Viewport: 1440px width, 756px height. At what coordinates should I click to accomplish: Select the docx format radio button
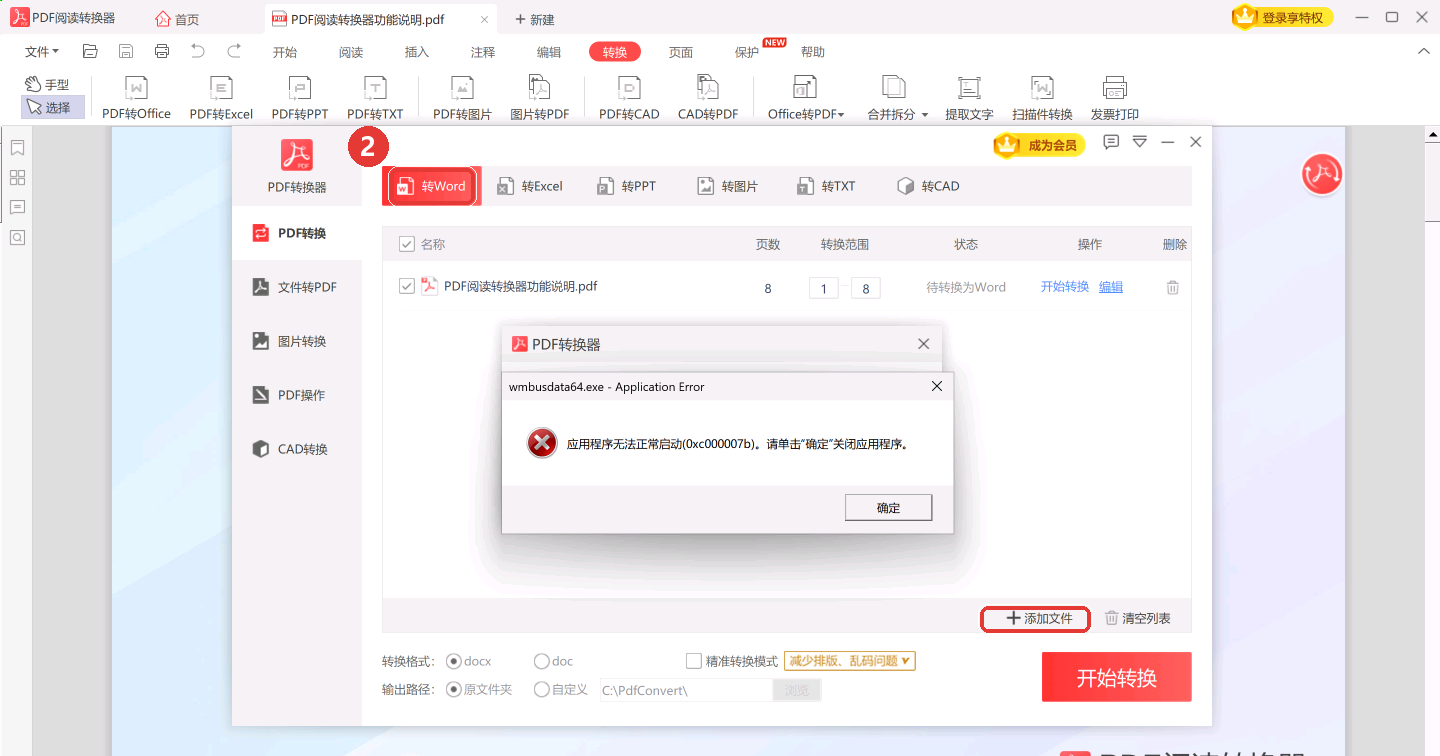453,661
